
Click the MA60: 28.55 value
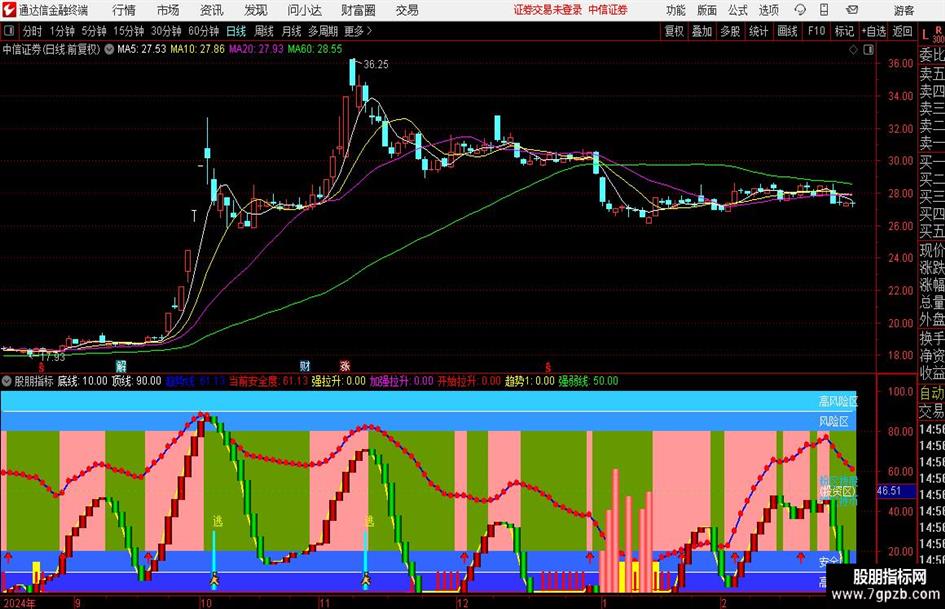[315, 49]
